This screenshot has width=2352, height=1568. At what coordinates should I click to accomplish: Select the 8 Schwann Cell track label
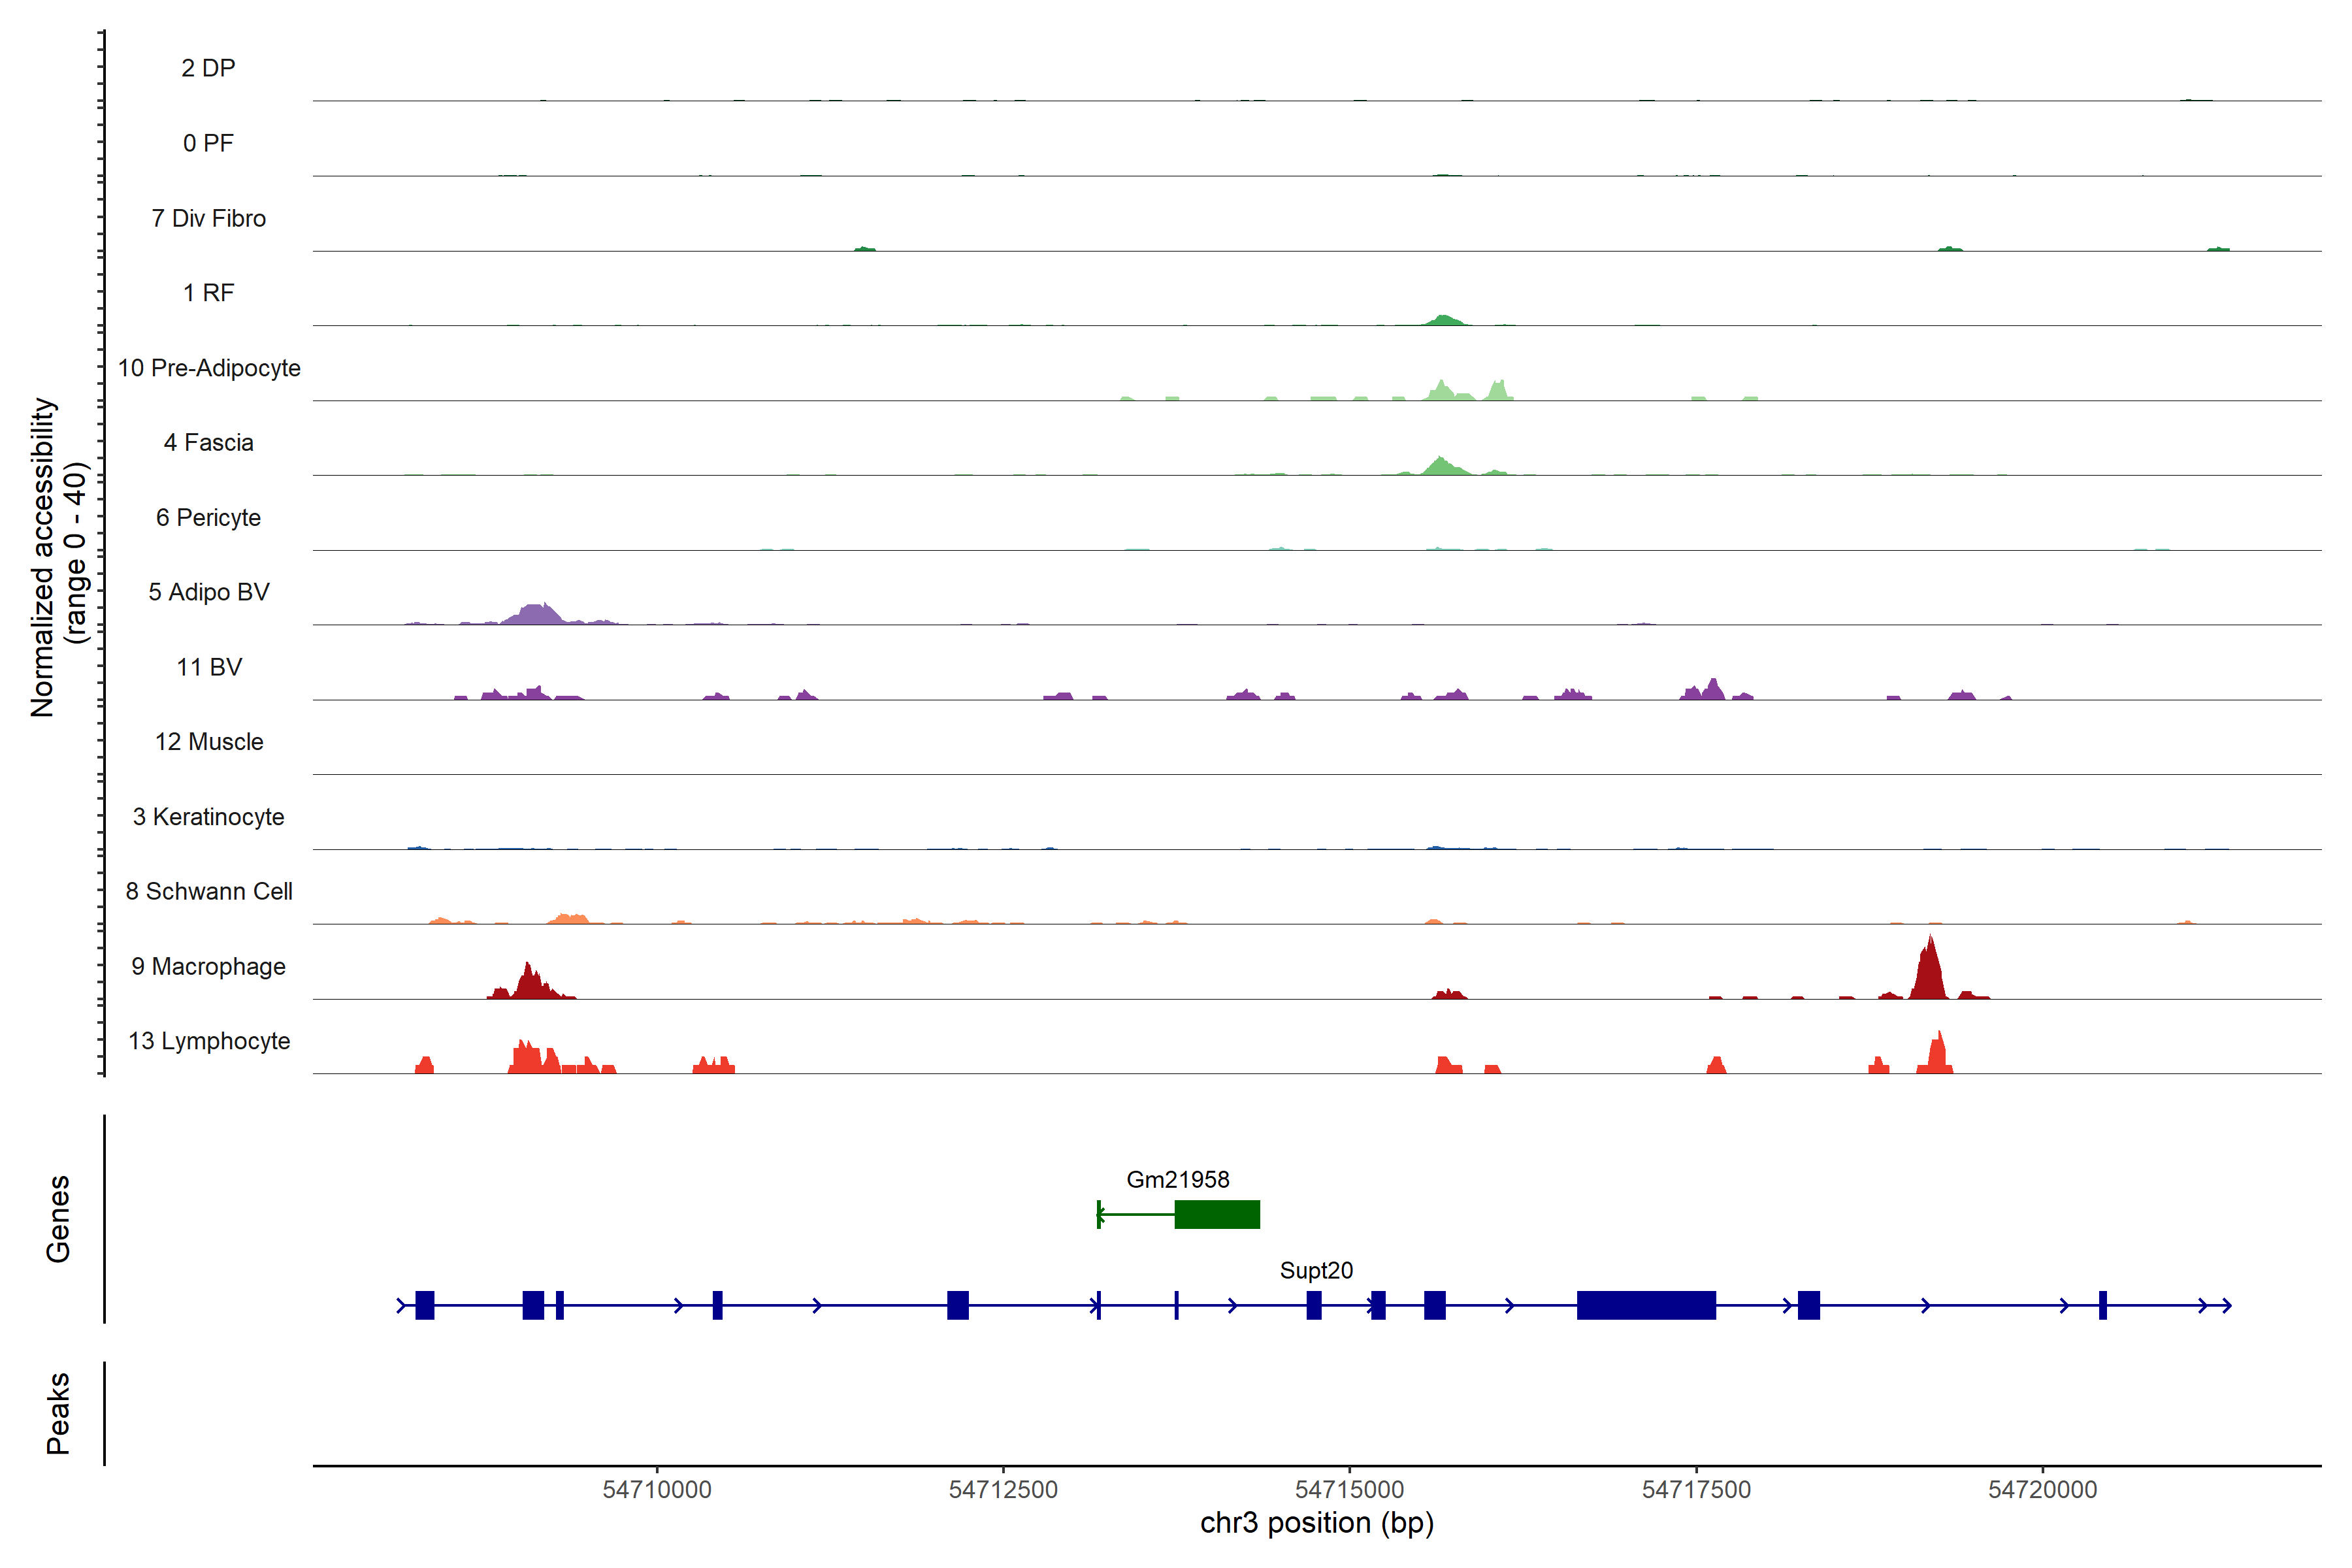pos(209,891)
